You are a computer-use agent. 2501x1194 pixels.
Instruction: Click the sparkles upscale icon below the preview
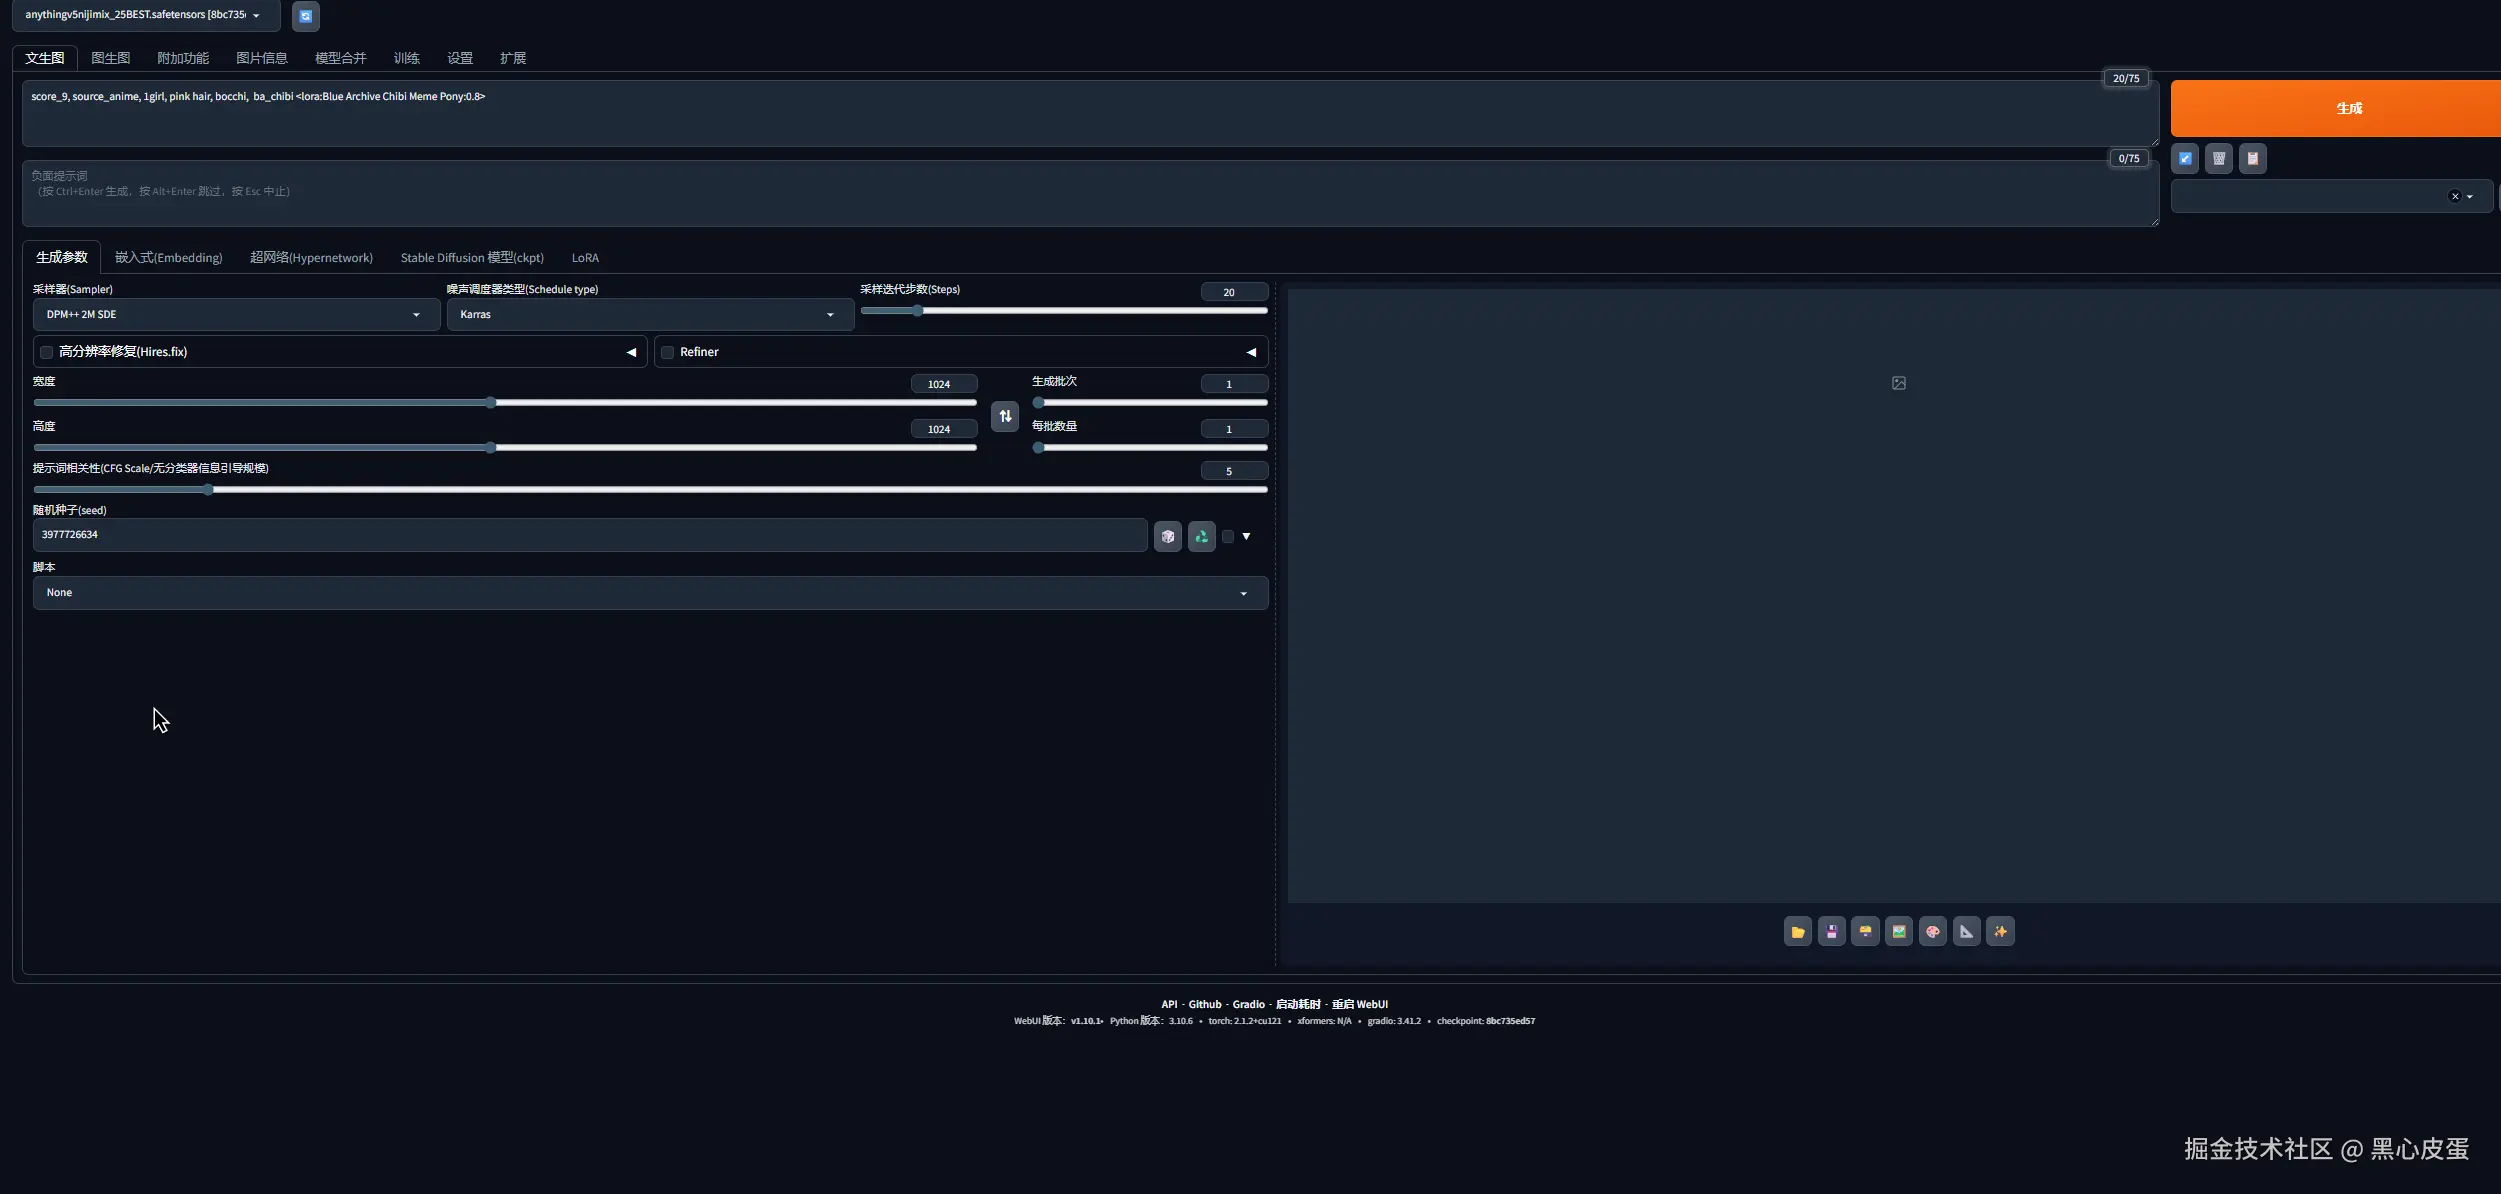tap(2000, 931)
